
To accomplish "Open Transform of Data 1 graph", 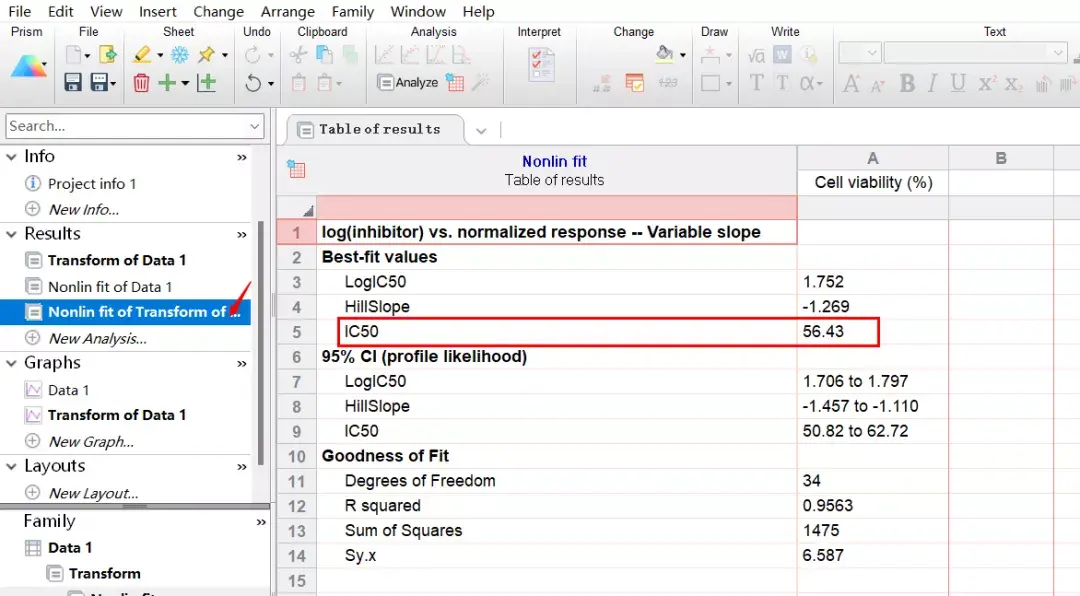I will [116, 415].
